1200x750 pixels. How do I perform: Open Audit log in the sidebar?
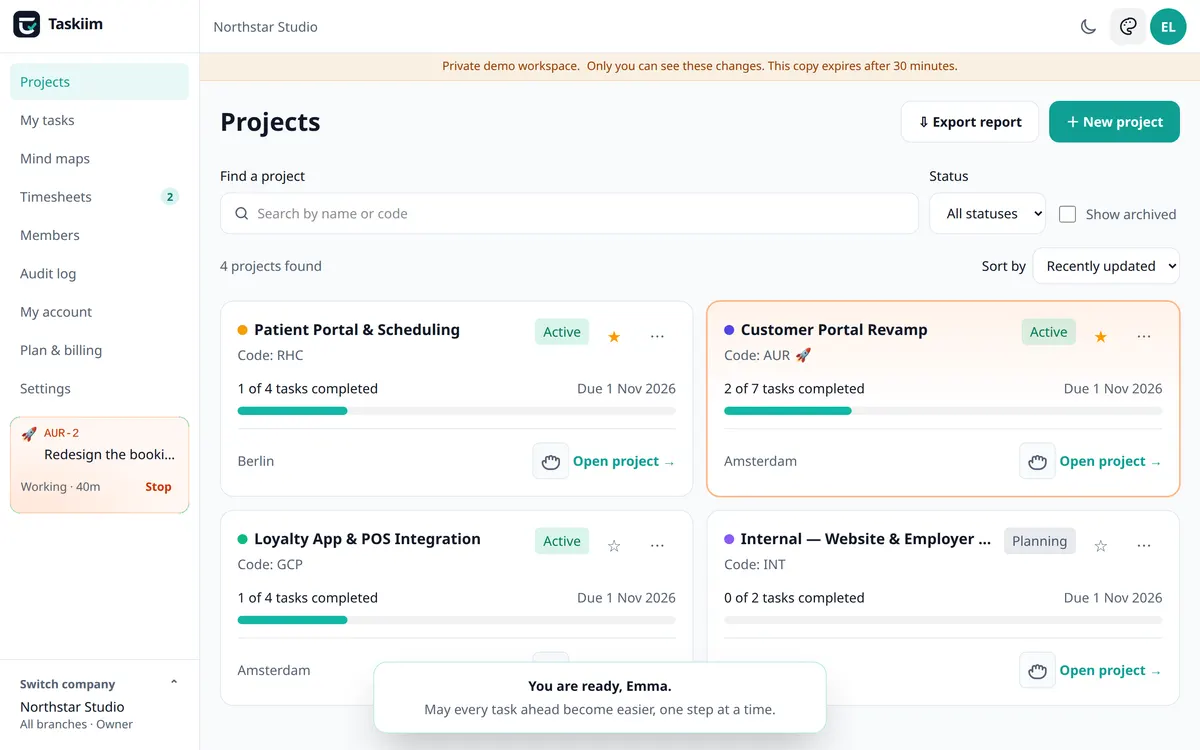(x=99, y=274)
